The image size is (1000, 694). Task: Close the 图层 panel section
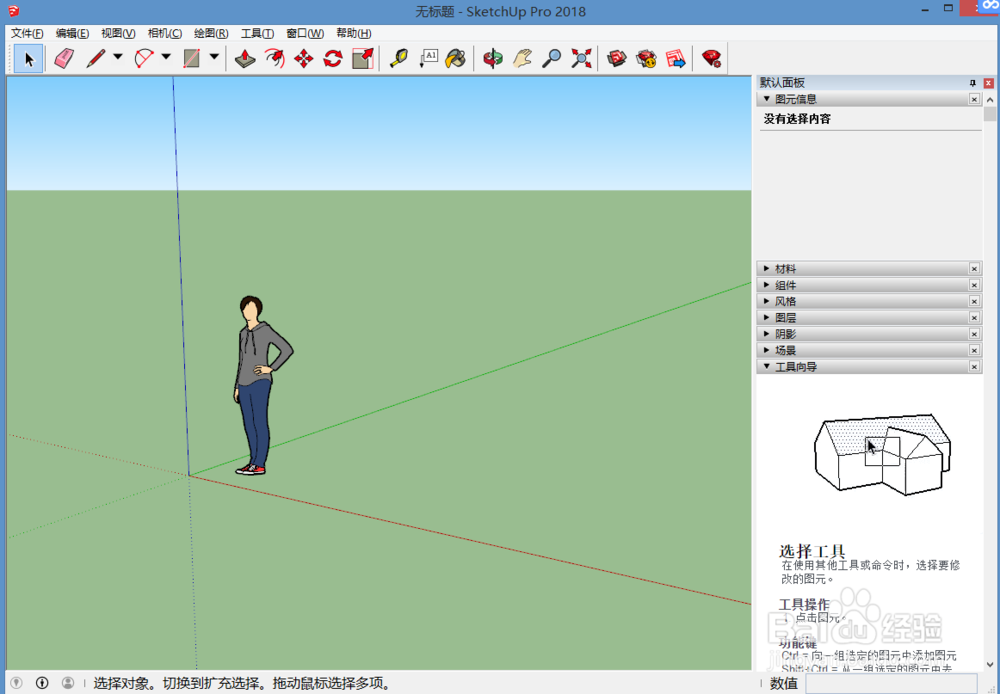tap(974, 318)
